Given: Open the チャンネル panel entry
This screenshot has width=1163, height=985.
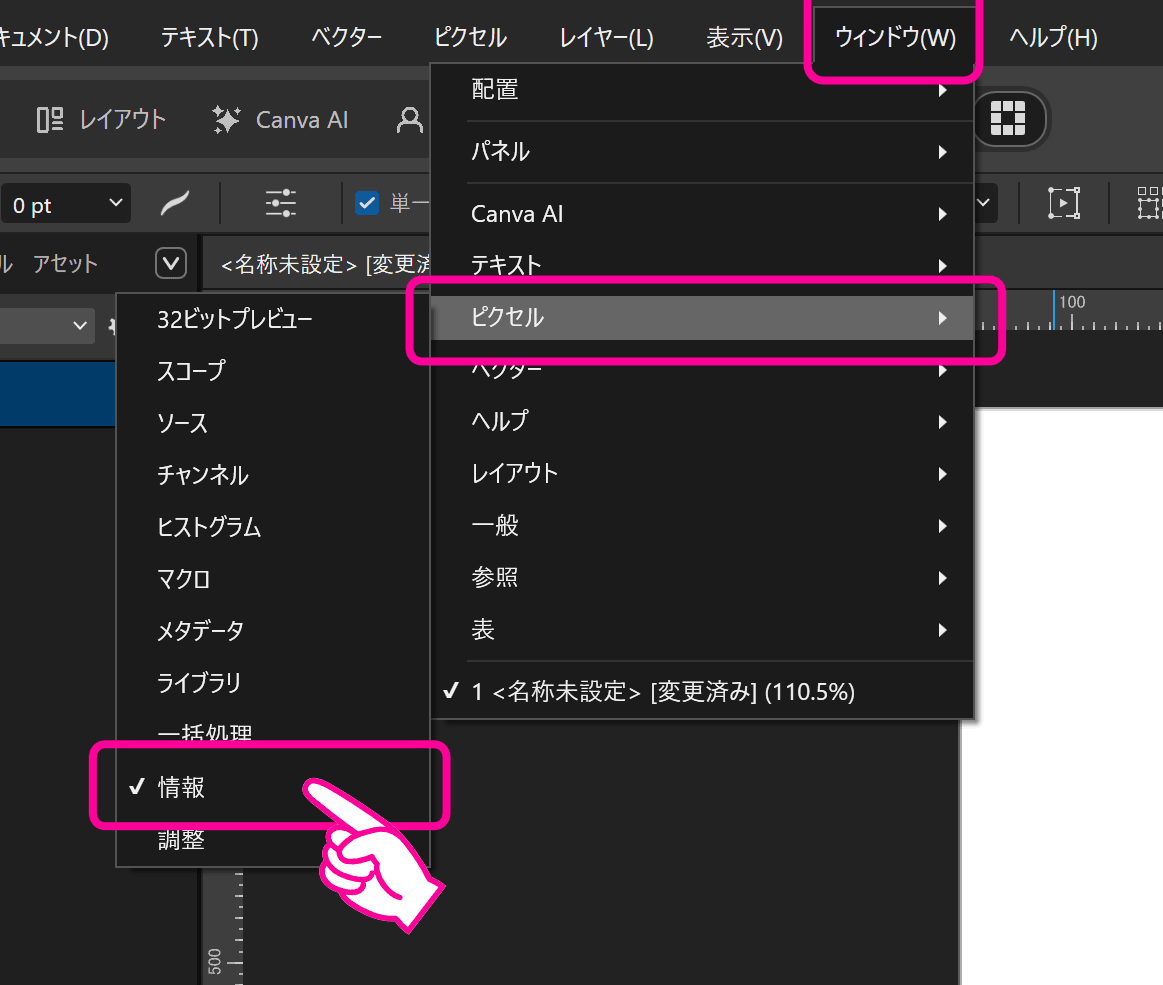Looking at the screenshot, I should pyautogui.click(x=203, y=475).
